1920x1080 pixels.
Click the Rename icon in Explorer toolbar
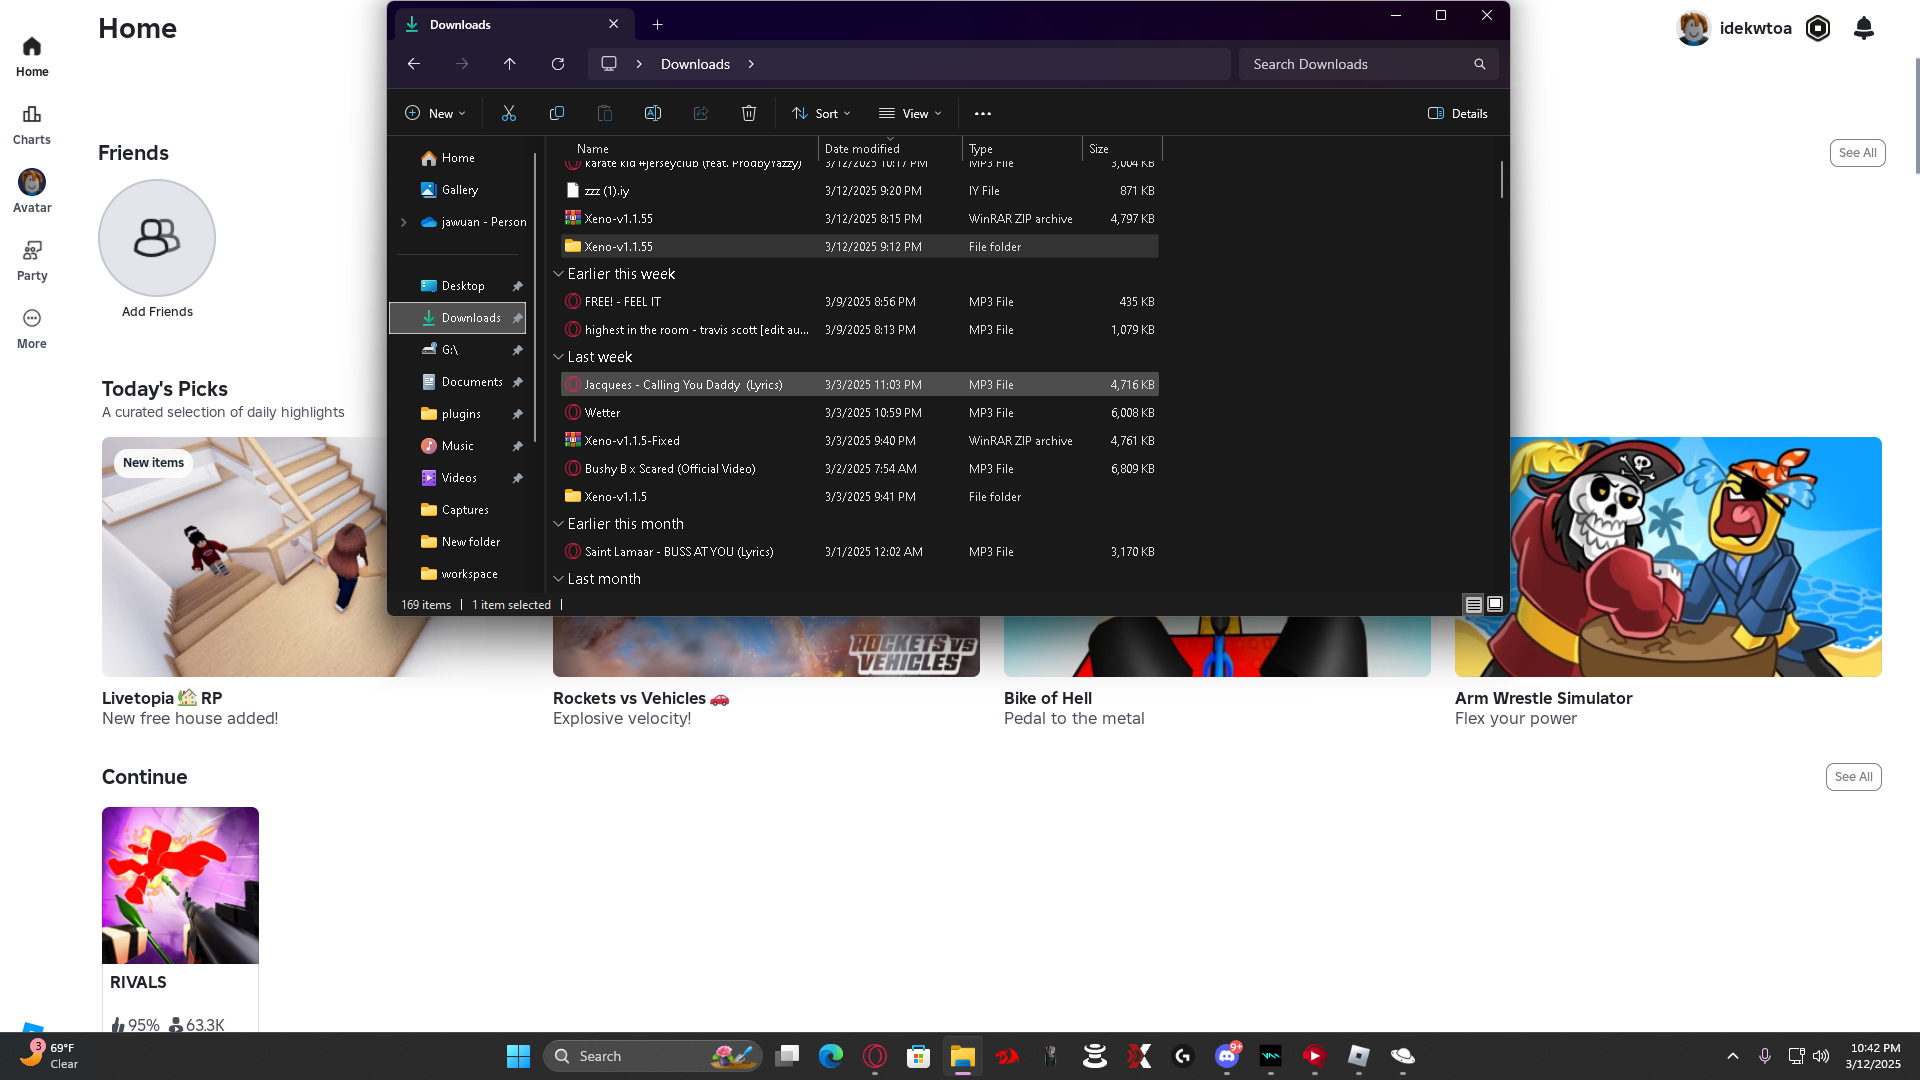[653, 114]
